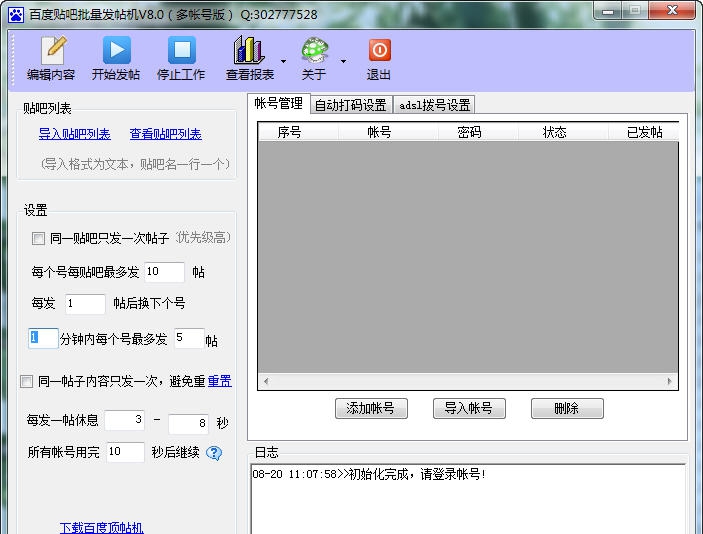This screenshot has width=703, height=534.
Task: Open the 编辑内容 edit content tool
Action: click(x=51, y=59)
